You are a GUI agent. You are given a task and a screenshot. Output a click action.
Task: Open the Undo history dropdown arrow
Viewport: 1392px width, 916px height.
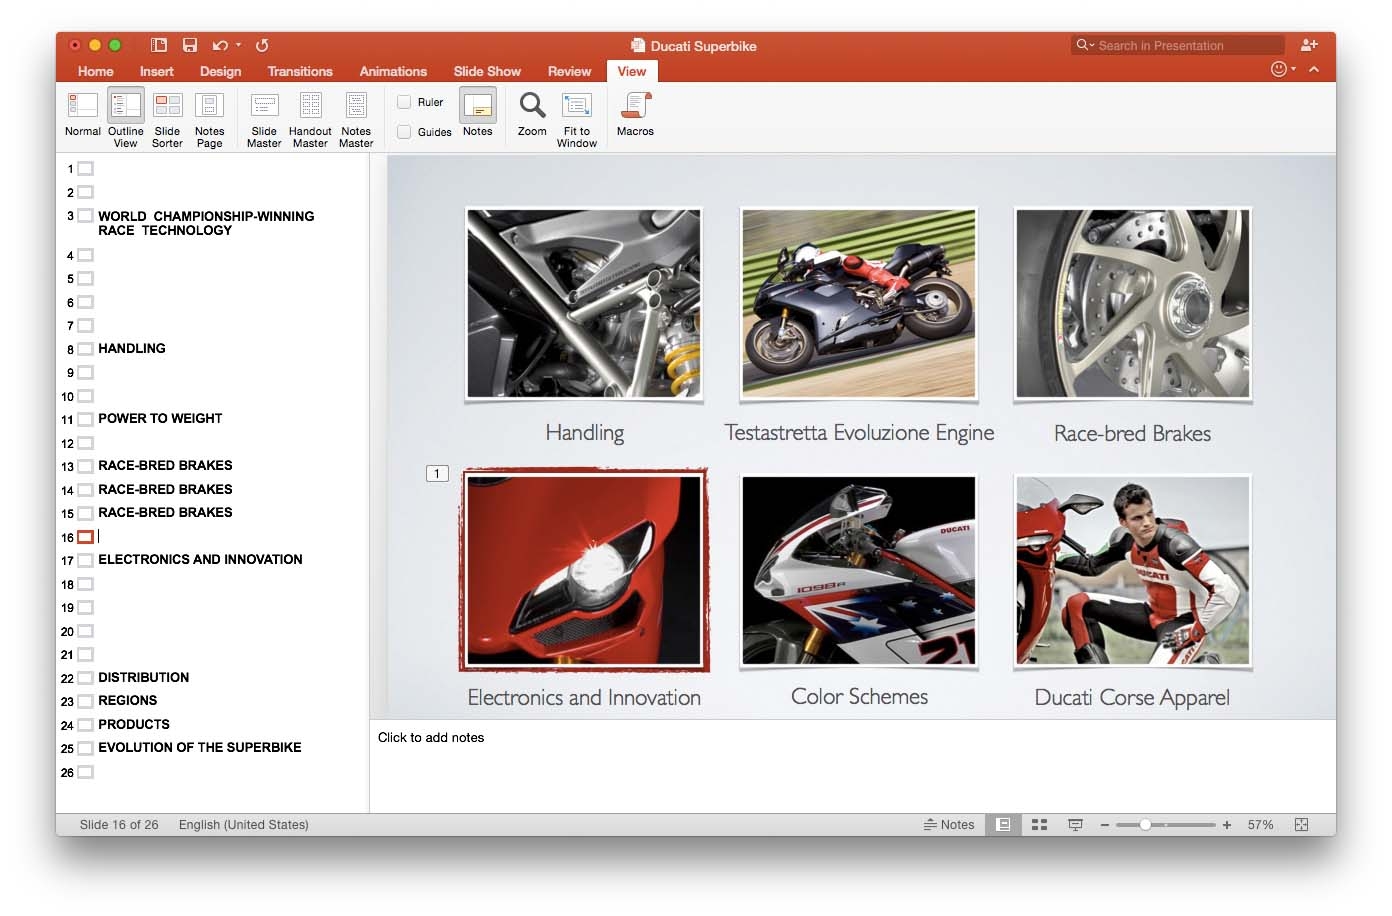pyautogui.click(x=238, y=45)
